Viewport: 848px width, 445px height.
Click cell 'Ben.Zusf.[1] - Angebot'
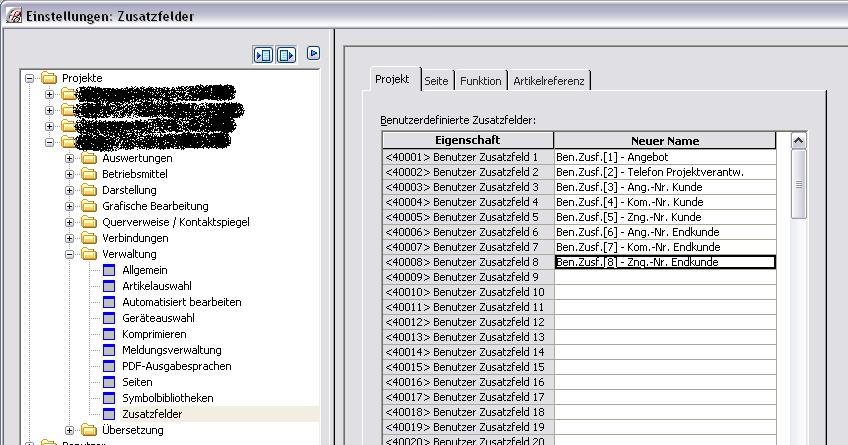[x=665, y=157]
